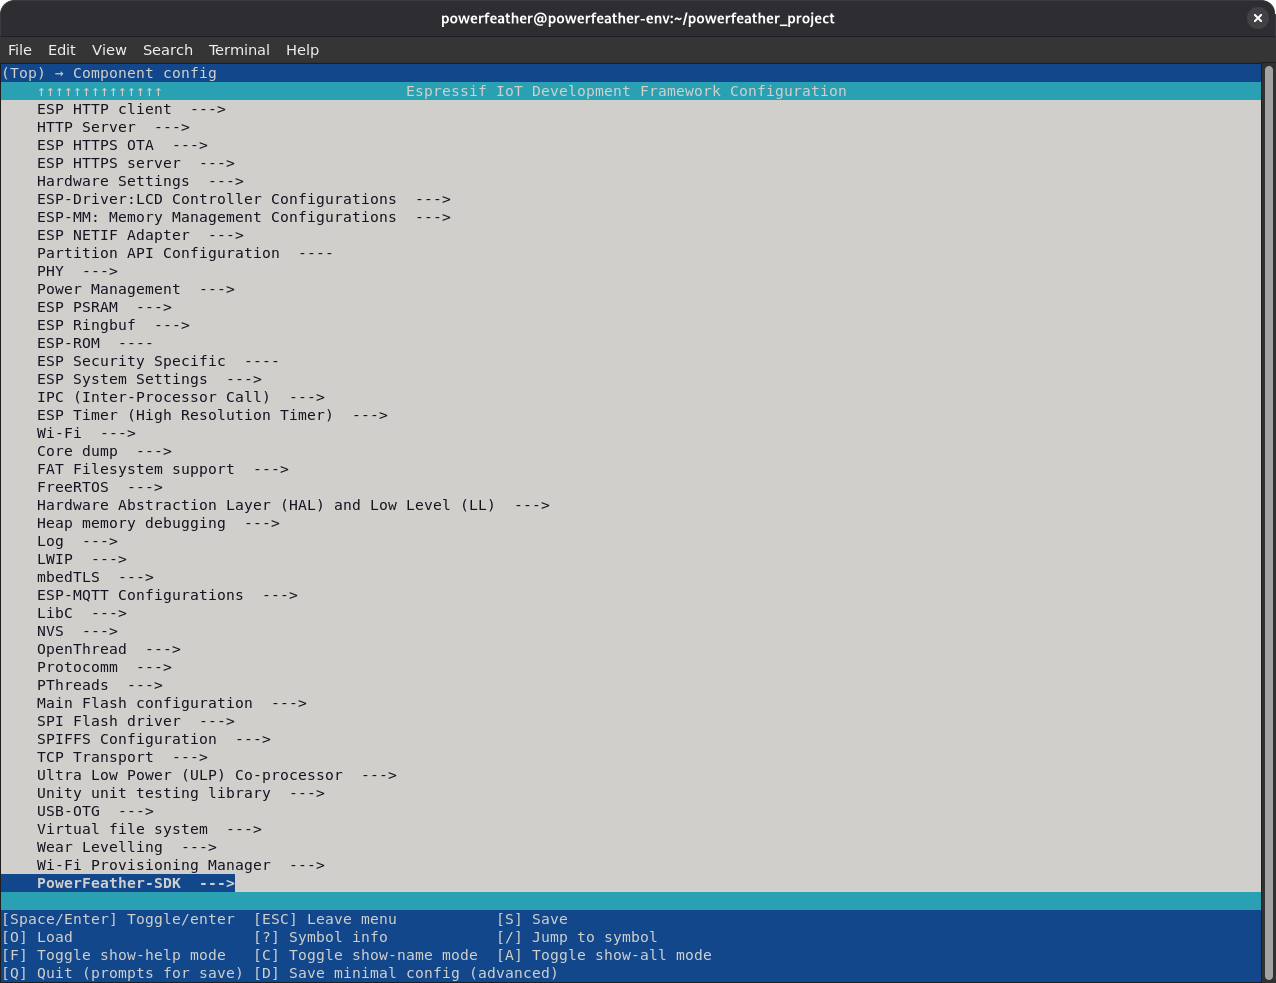Select PHY menu entry

tap(77, 271)
